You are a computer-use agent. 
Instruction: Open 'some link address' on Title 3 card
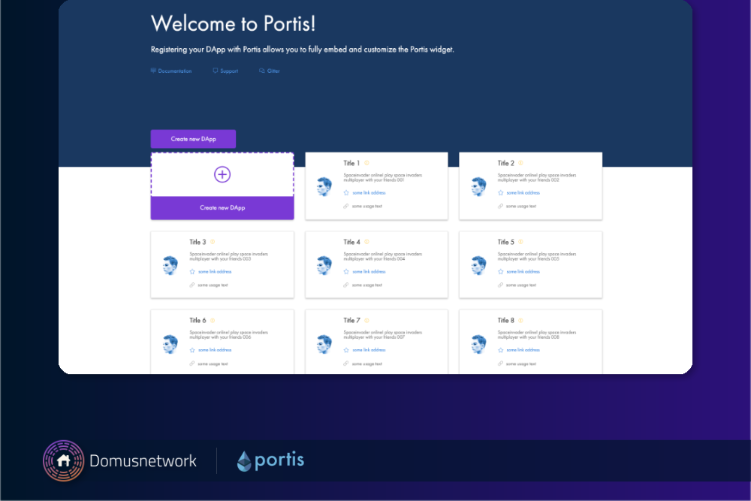click(x=215, y=272)
